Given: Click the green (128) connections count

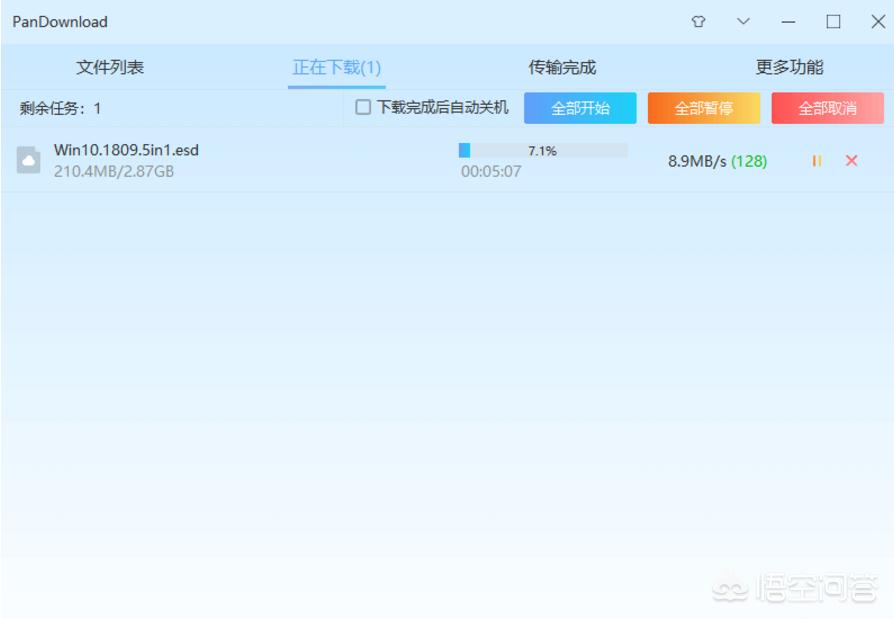Looking at the screenshot, I should [x=749, y=161].
